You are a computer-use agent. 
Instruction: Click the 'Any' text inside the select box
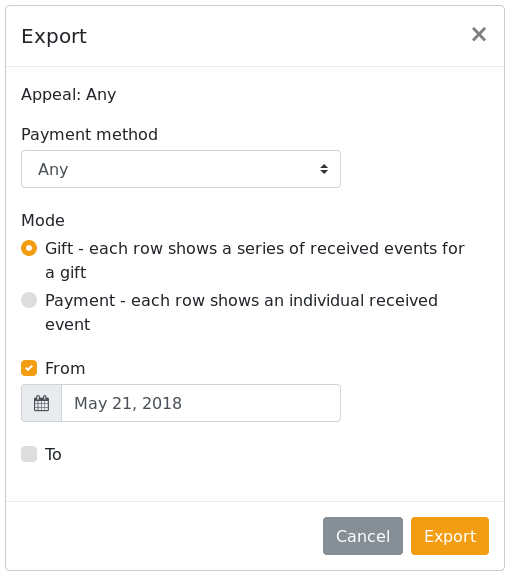tap(53, 170)
